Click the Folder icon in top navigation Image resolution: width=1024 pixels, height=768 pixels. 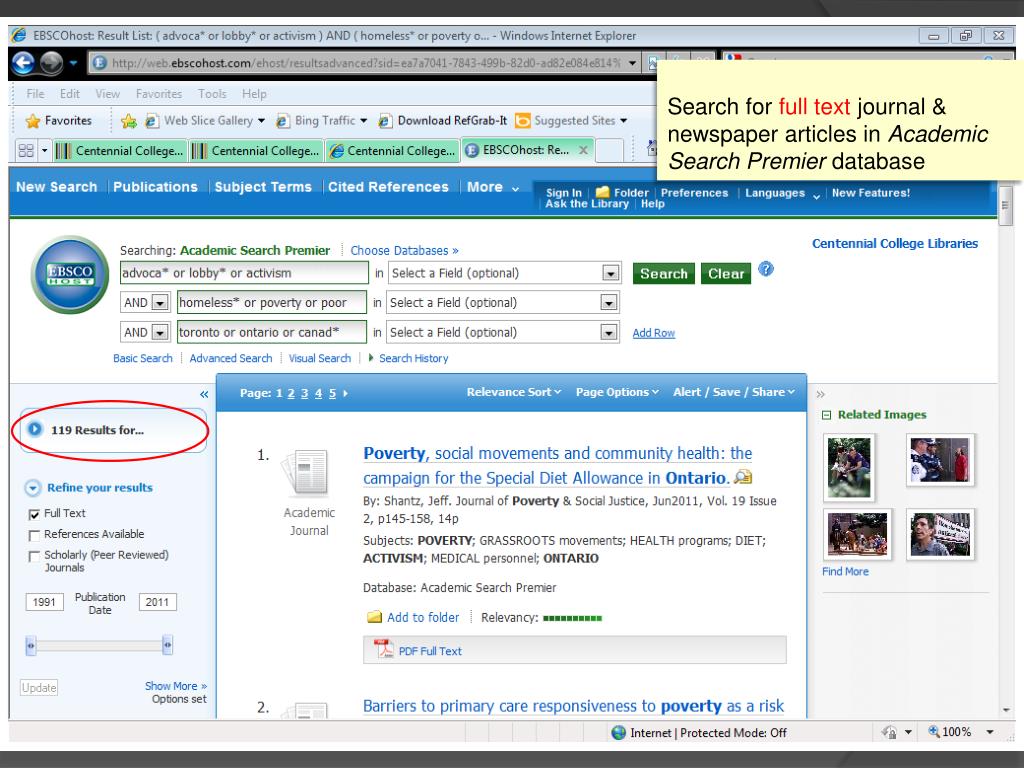[602, 192]
